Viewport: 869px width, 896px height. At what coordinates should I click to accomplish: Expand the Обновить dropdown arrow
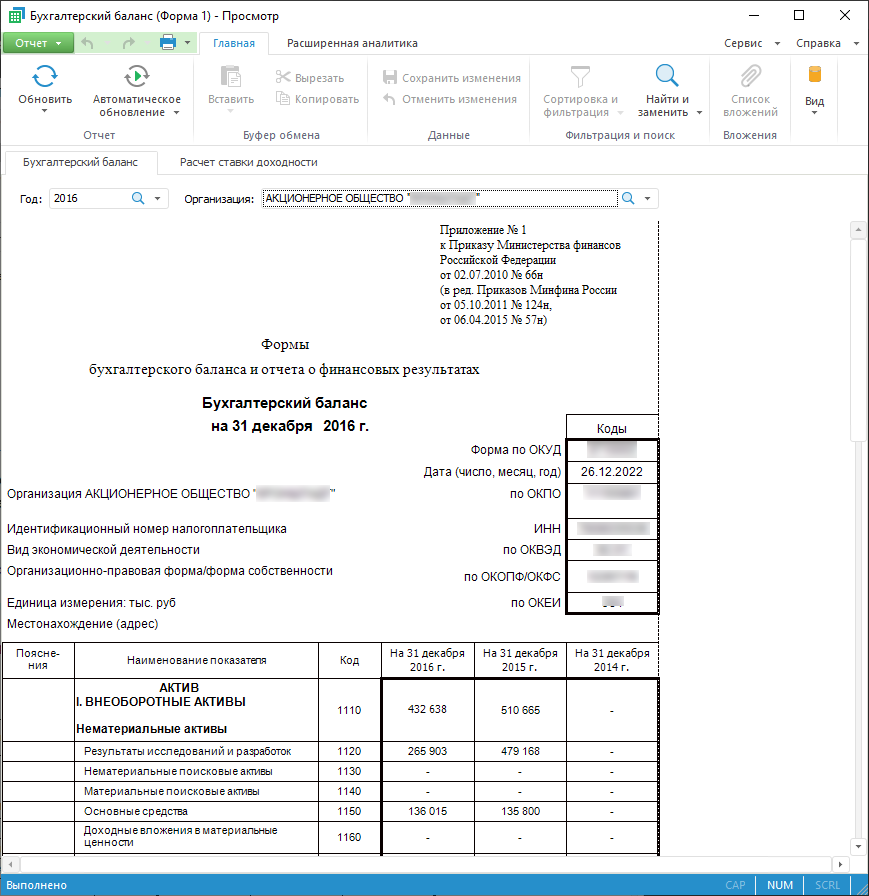(45, 111)
